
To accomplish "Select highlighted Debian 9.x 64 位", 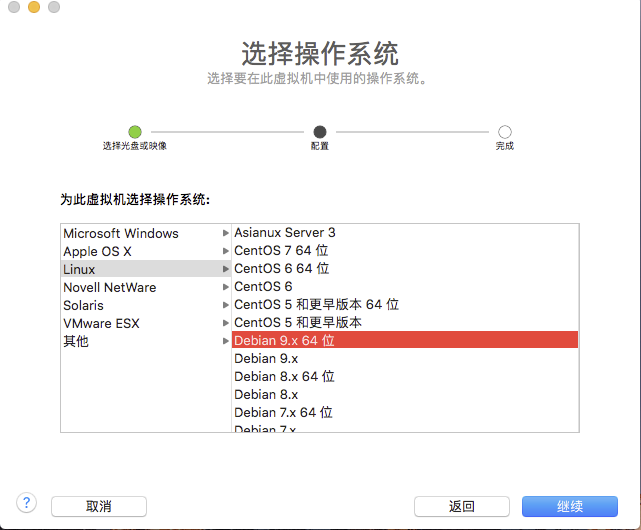I will click(405, 340).
